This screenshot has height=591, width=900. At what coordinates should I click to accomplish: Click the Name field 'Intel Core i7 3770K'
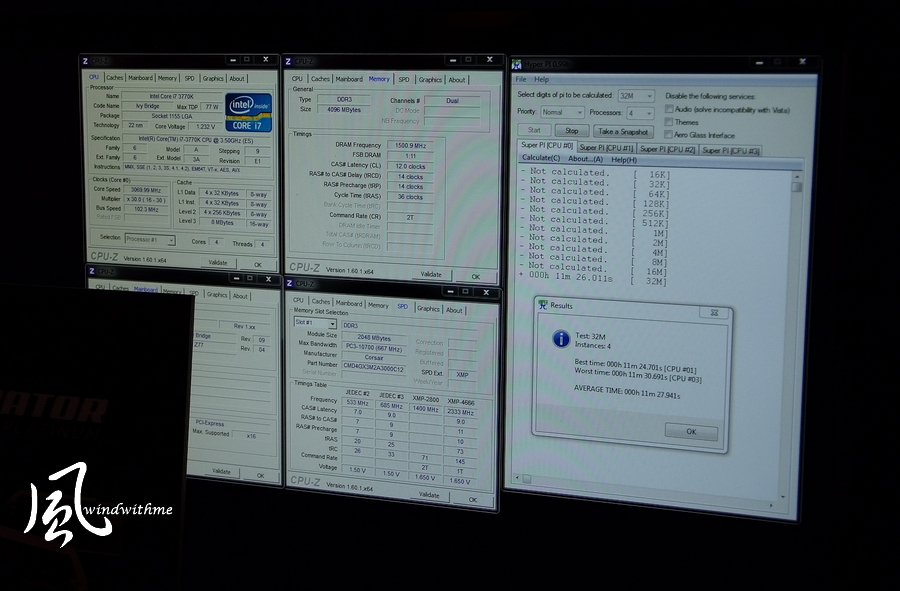[x=172, y=96]
